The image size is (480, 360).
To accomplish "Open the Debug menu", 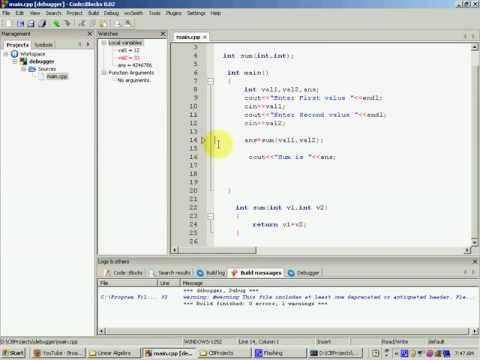I will pos(111,13).
